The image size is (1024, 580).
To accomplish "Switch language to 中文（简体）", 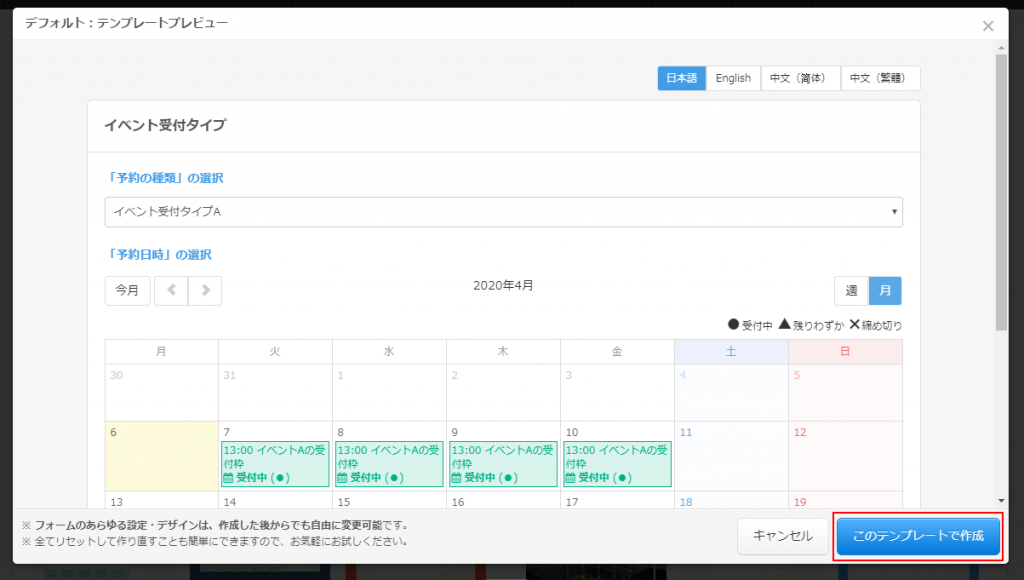I will click(x=800, y=78).
